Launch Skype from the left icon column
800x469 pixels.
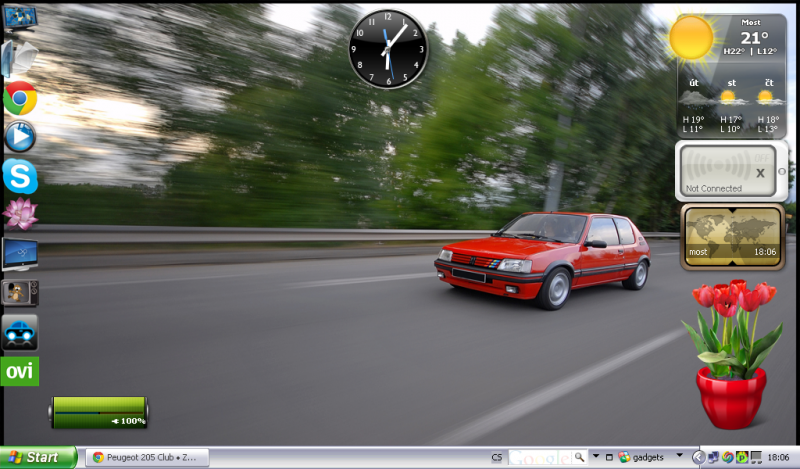click(x=20, y=176)
